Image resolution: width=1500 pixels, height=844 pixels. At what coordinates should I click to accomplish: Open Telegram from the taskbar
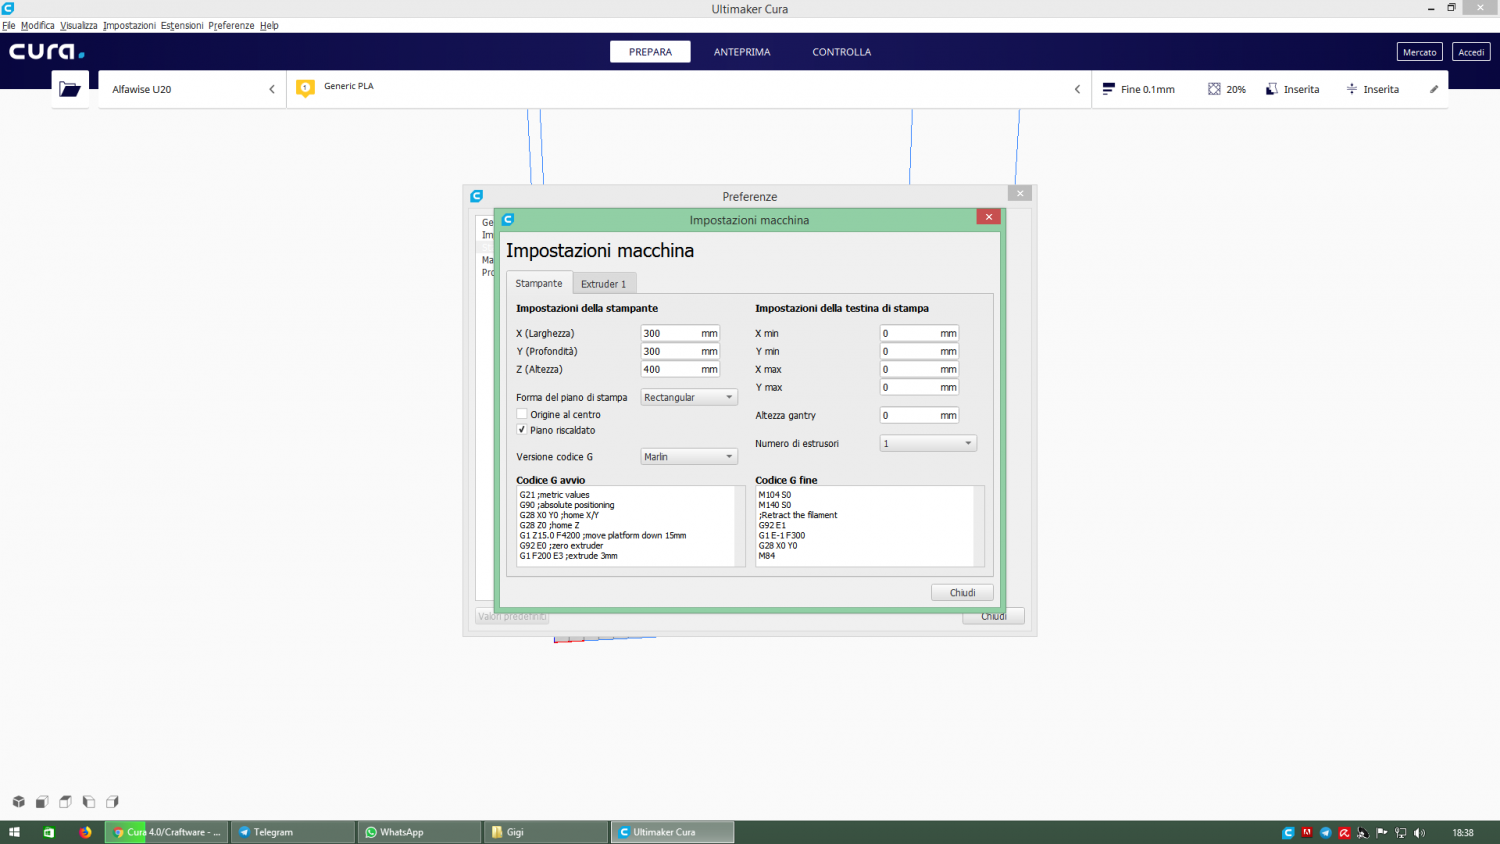(x=292, y=832)
